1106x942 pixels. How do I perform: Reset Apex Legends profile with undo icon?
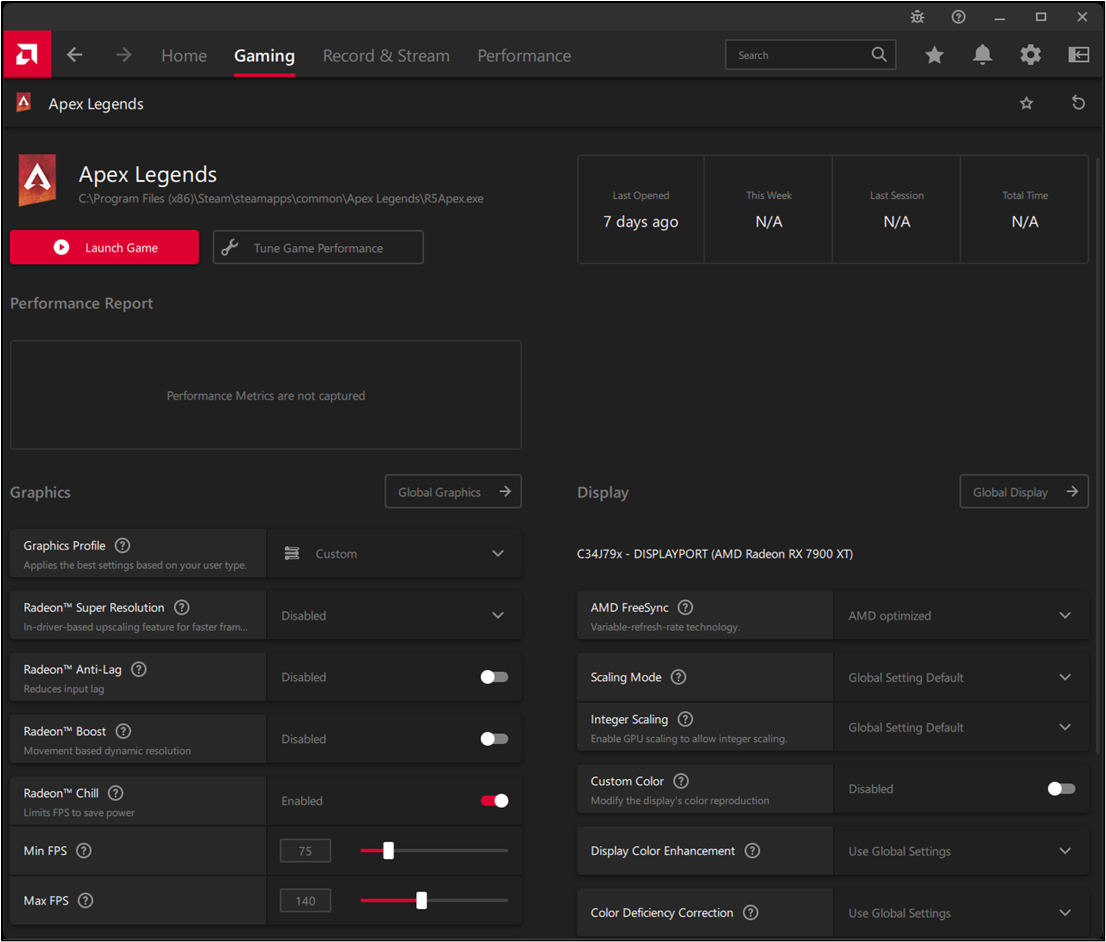coord(1078,103)
